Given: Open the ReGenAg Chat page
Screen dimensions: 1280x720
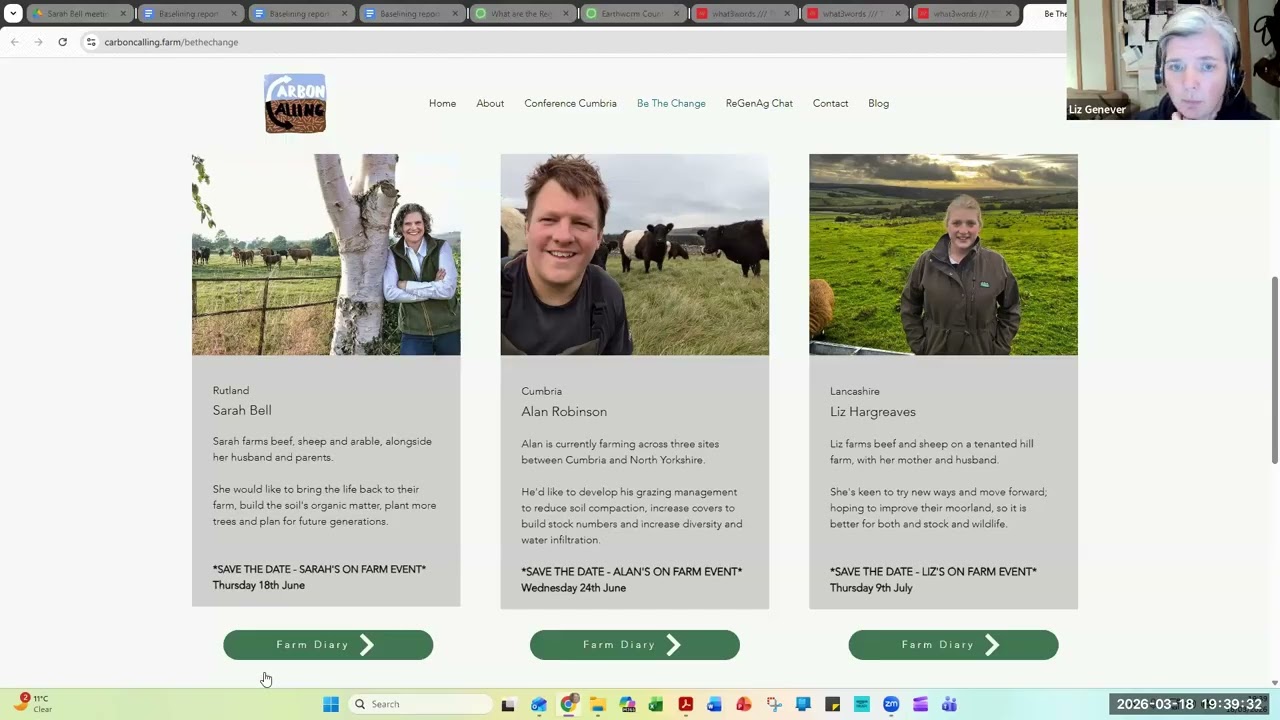Looking at the screenshot, I should [x=759, y=103].
